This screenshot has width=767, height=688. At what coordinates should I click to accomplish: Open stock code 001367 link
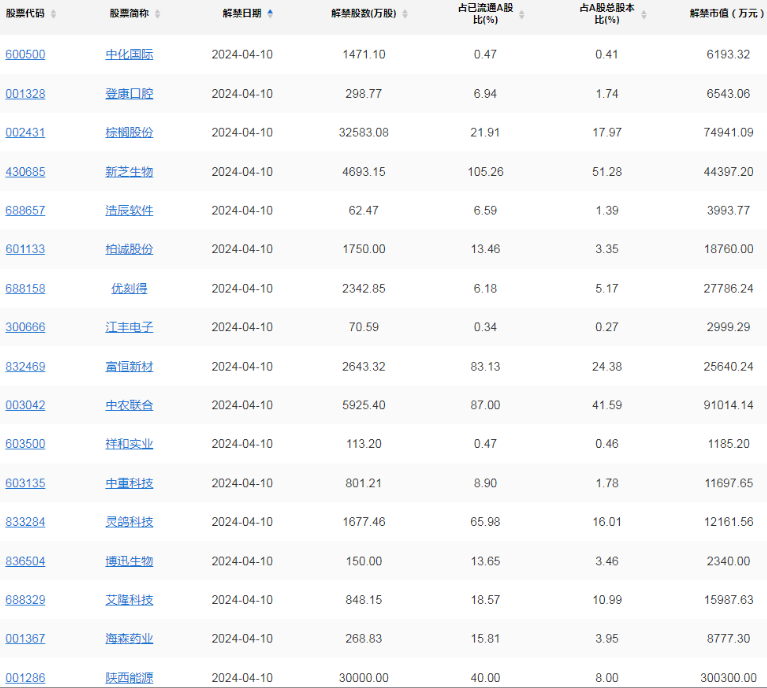pos(25,639)
